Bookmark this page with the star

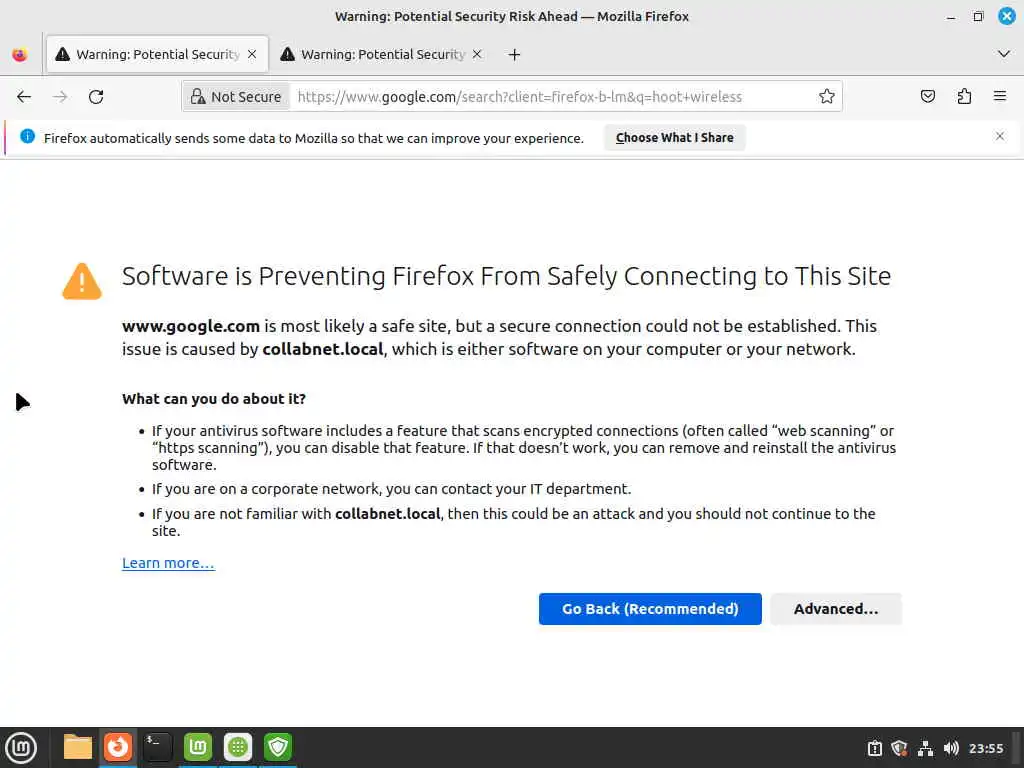pyautogui.click(x=827, y=97)
